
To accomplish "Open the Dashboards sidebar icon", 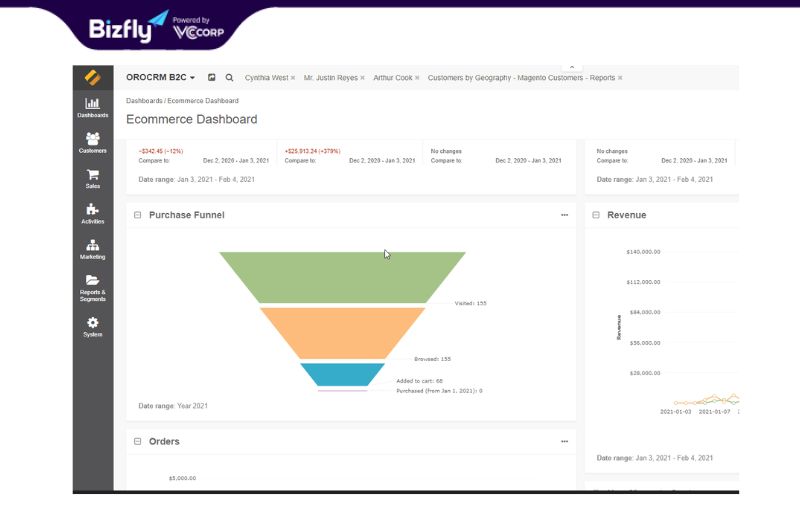I will pyautogui.click(x=92, y=108).
